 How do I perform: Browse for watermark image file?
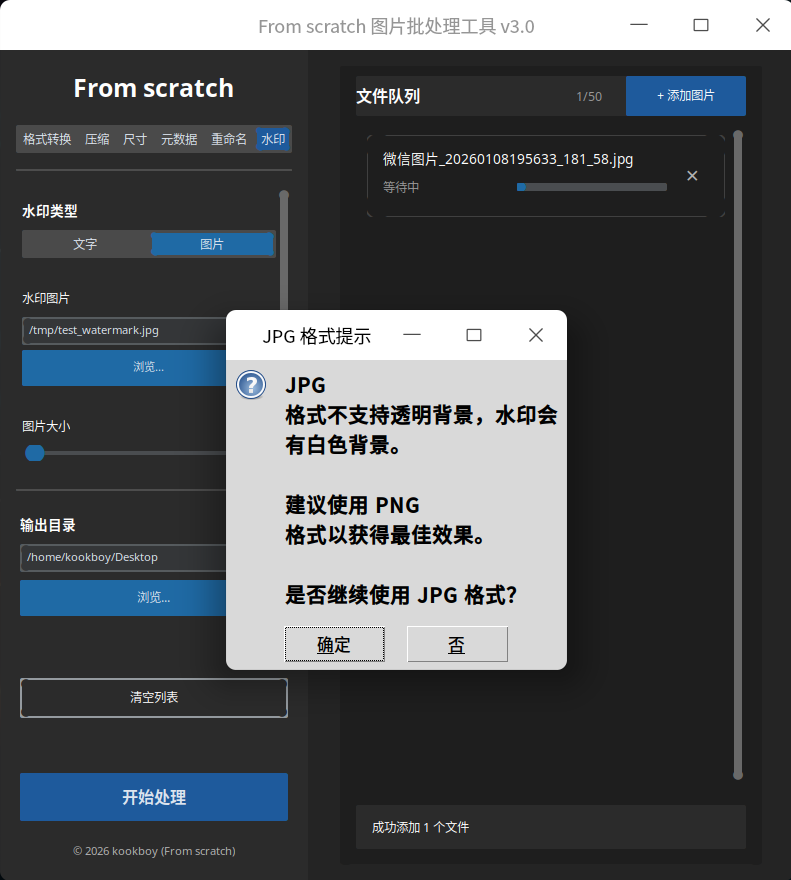[124, 368]
